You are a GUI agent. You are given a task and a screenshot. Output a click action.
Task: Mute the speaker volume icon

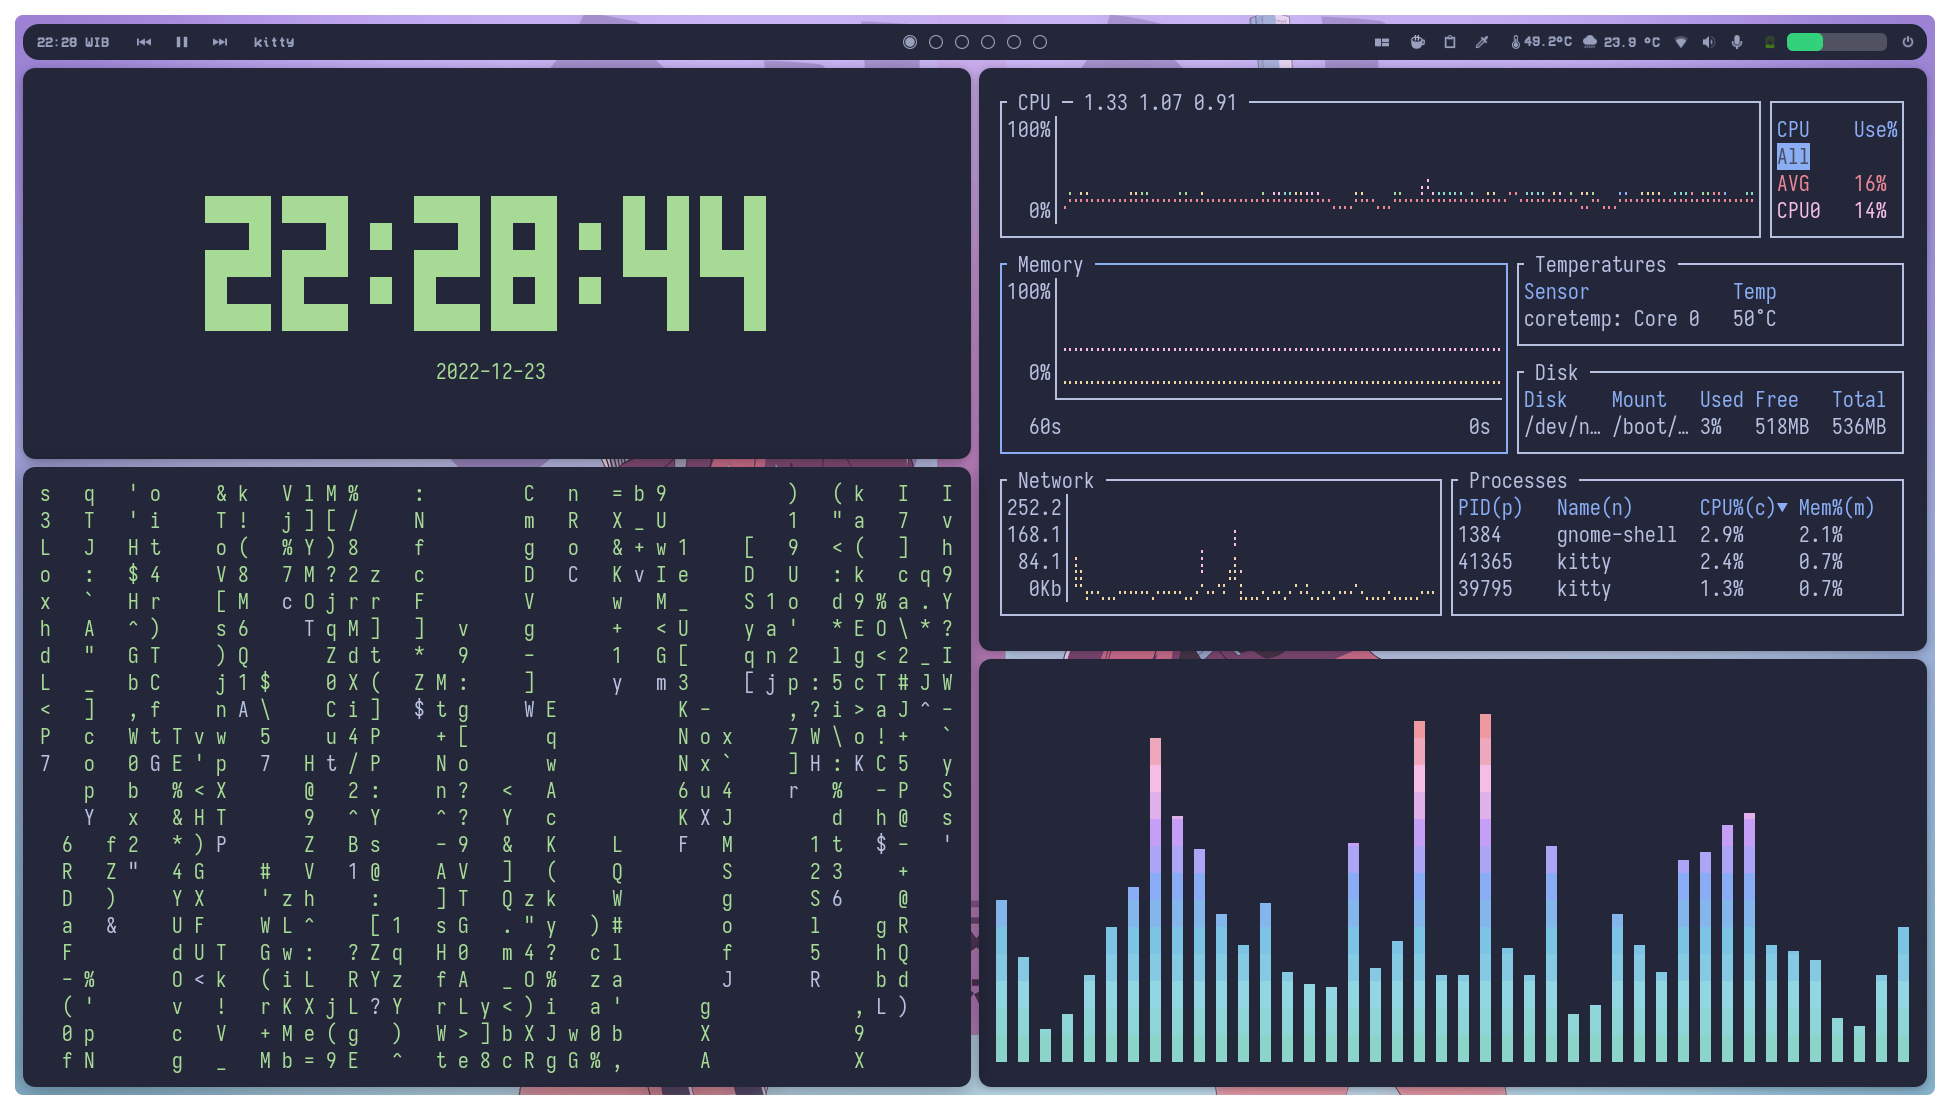coord(1708,42)
